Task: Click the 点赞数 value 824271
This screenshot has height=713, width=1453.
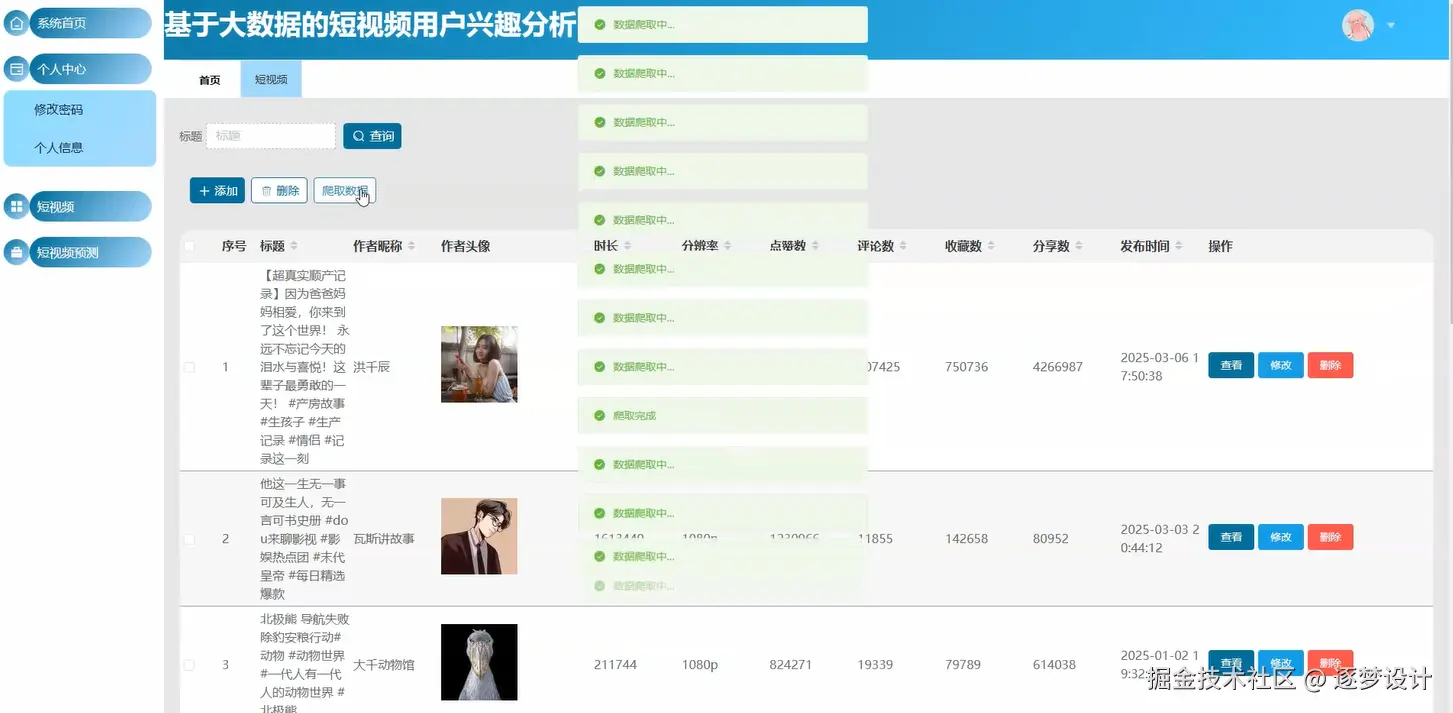Action: pyautogui.click(x=790, y=665)
